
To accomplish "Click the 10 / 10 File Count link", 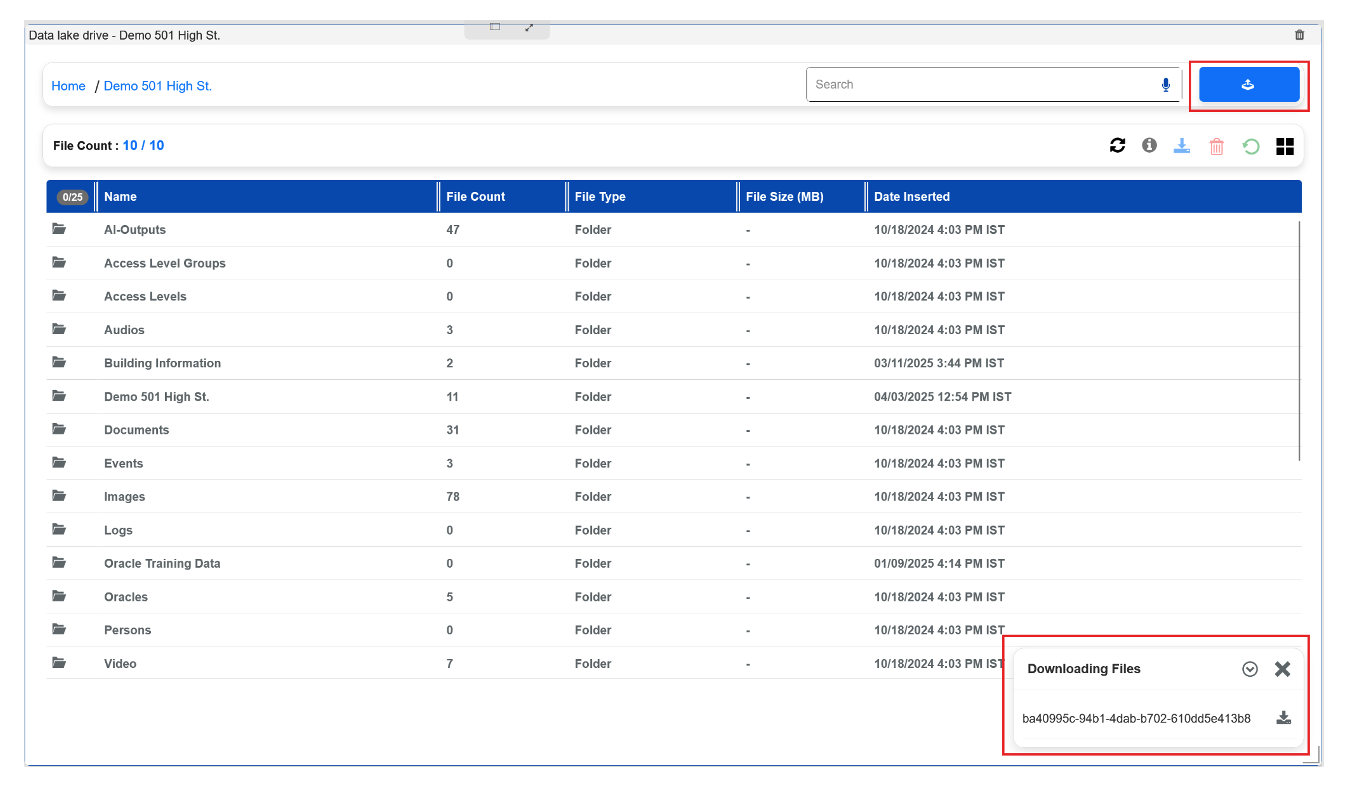I will click(x=143, y=145).
